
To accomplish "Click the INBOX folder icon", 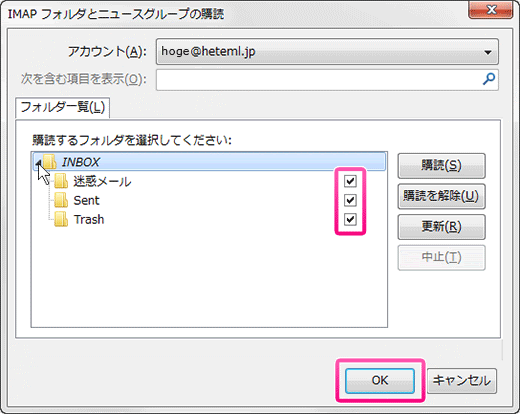I will 49,162.
